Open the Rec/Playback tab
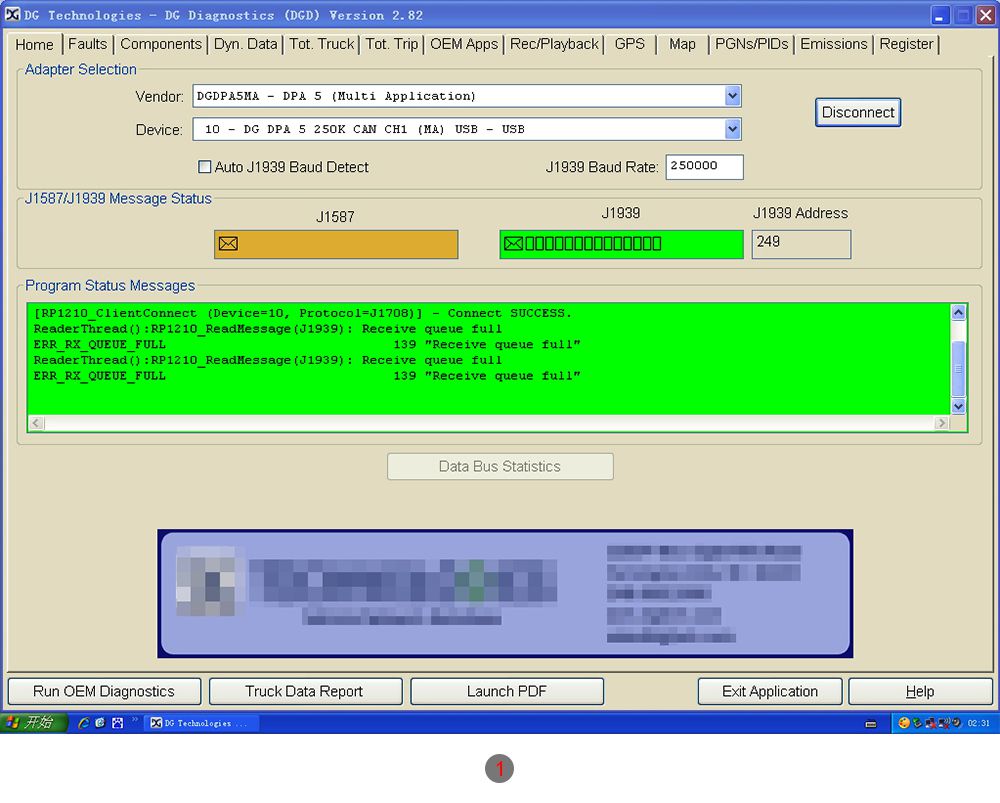 point(554,44)
